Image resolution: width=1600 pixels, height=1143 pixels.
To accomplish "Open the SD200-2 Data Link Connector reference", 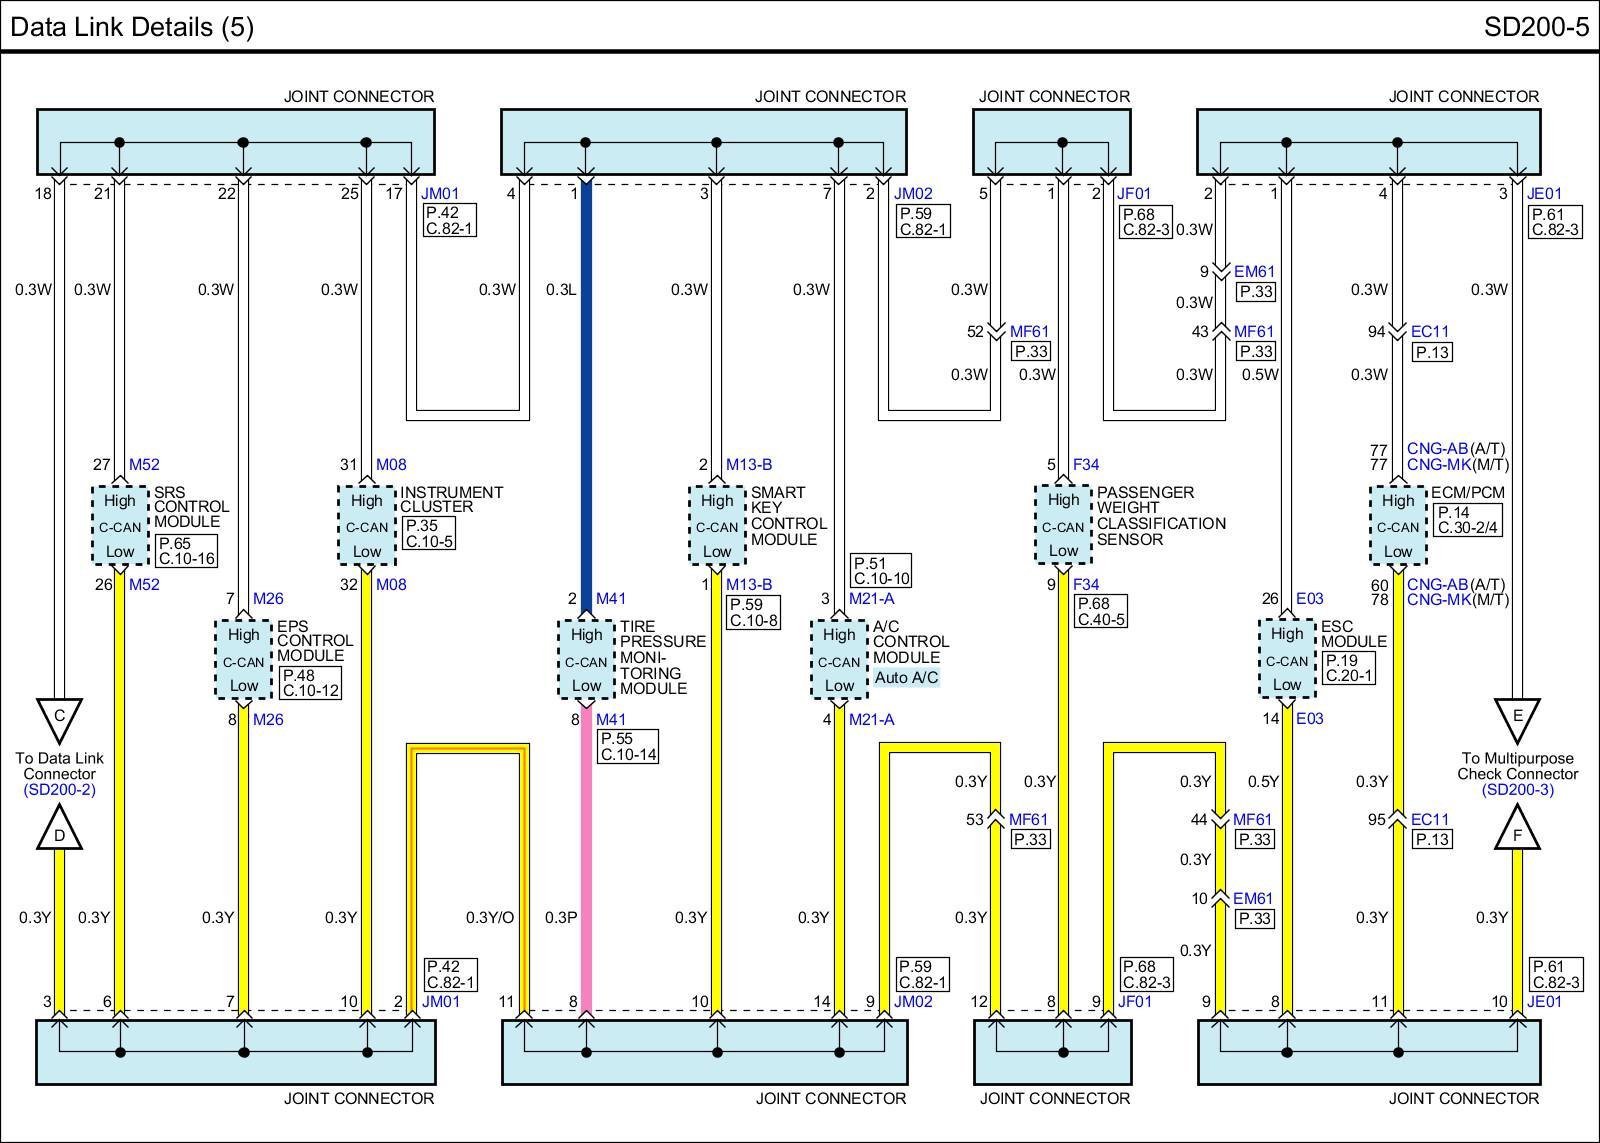I will 59,790.
